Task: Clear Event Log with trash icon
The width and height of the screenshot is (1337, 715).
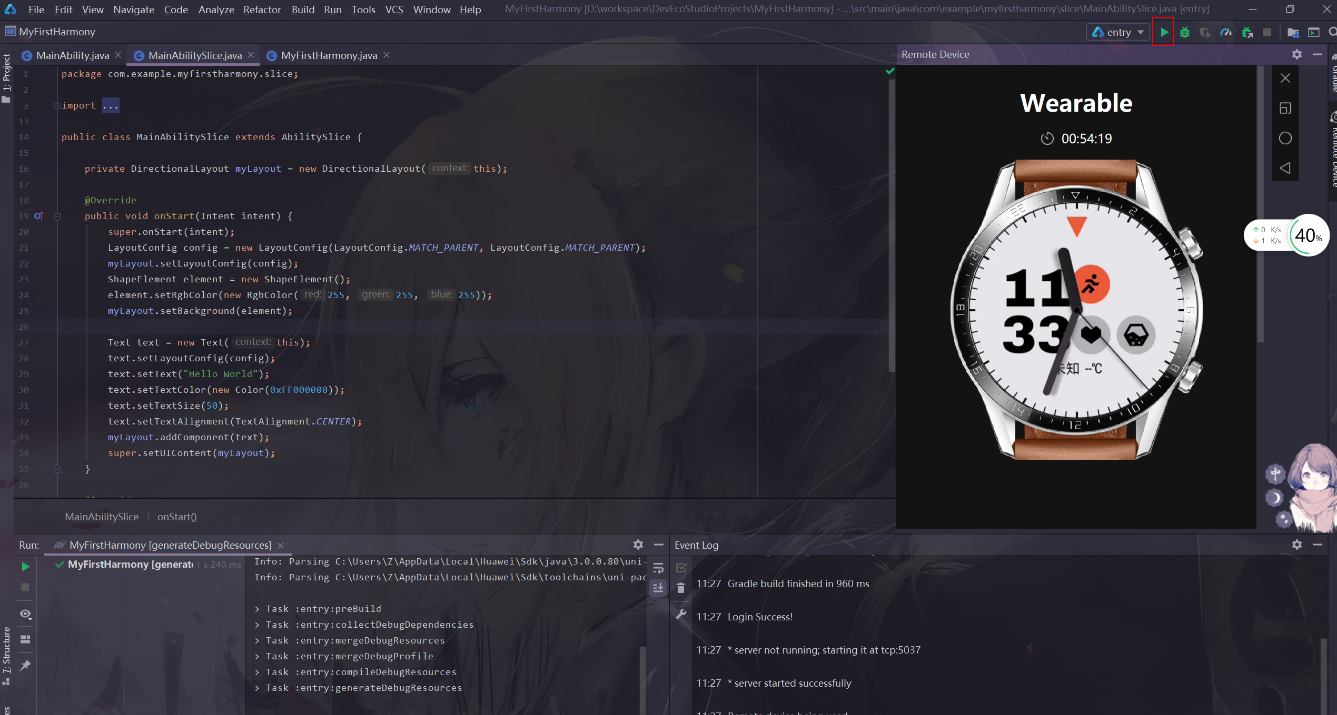Action: coord(681,588)
